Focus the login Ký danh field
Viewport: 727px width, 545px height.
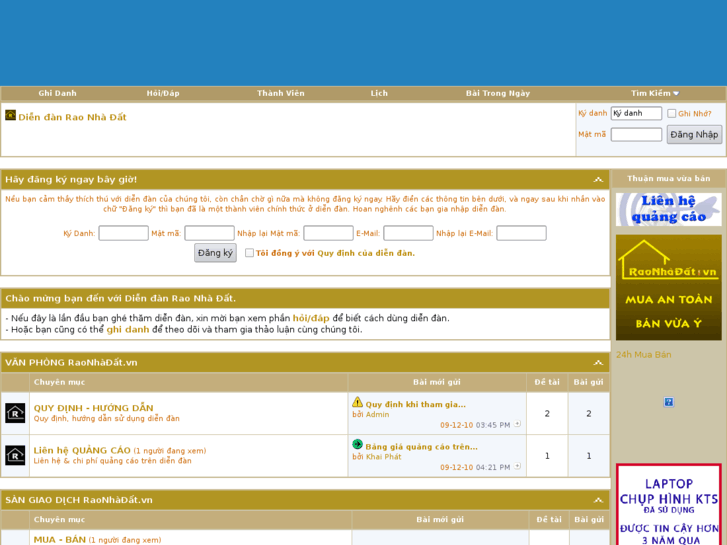636,113
